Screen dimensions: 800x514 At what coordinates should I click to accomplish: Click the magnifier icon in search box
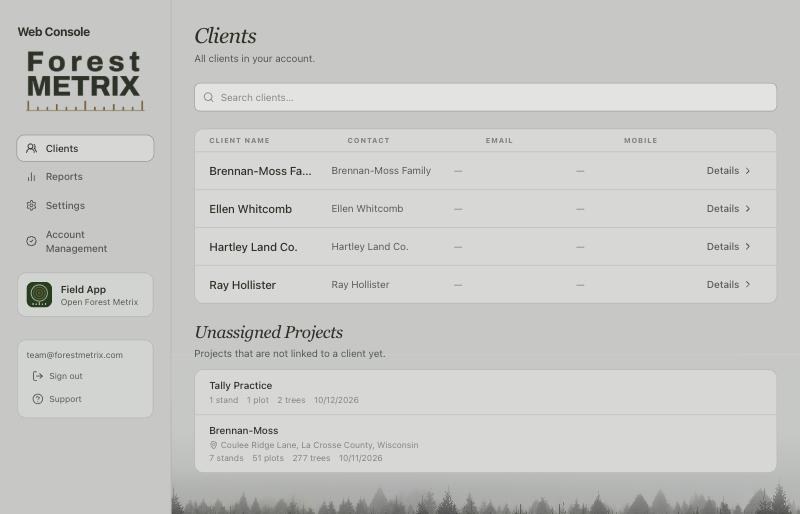pos(209,97)
